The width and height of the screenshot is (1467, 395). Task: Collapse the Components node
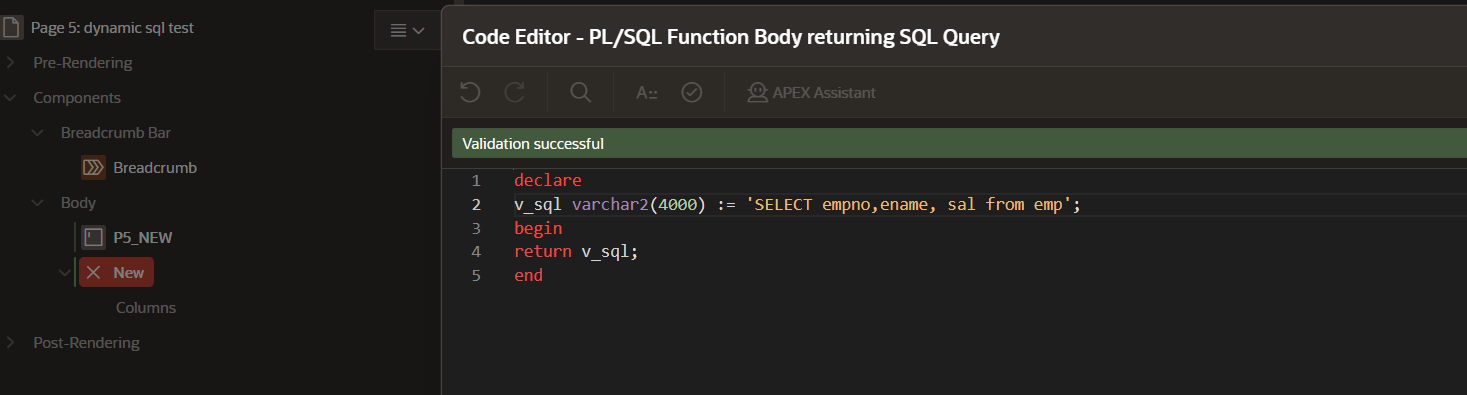(x=10, y=97)
